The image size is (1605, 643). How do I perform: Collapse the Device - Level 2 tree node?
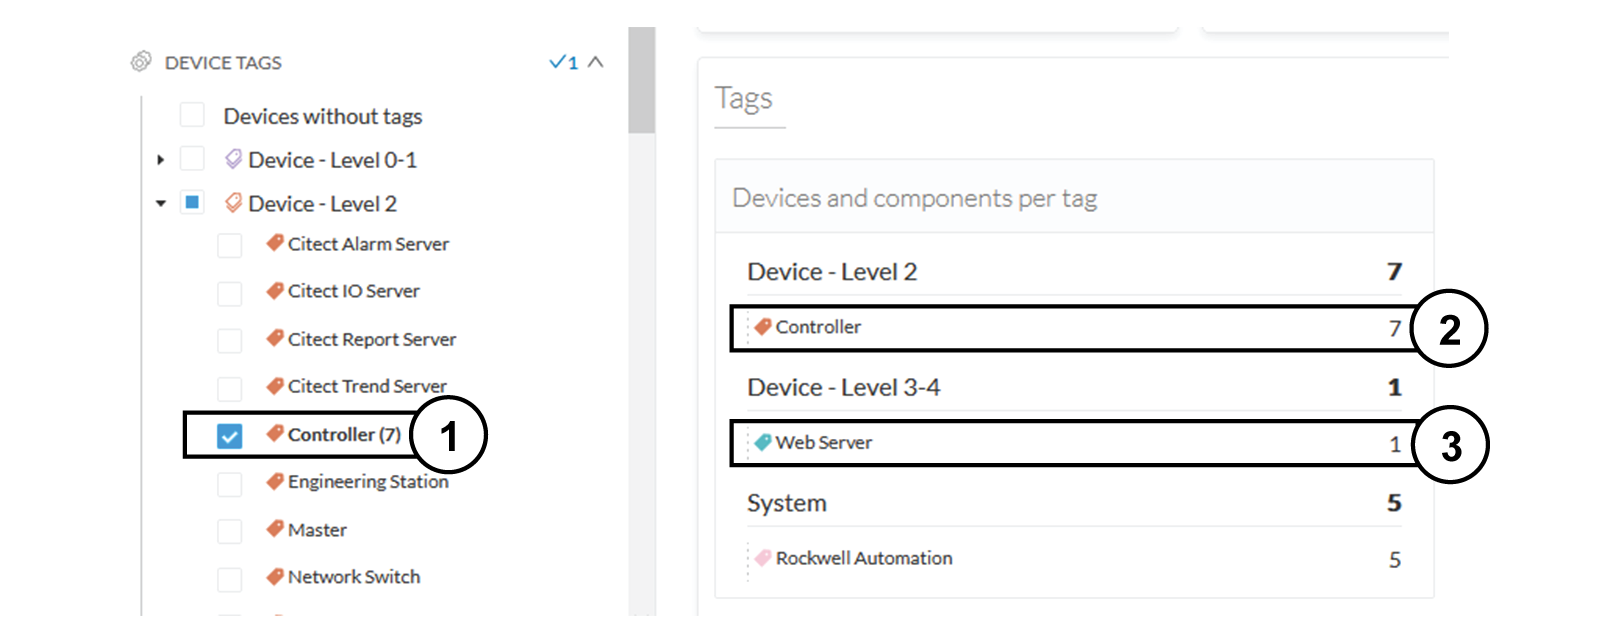point(161,203)
